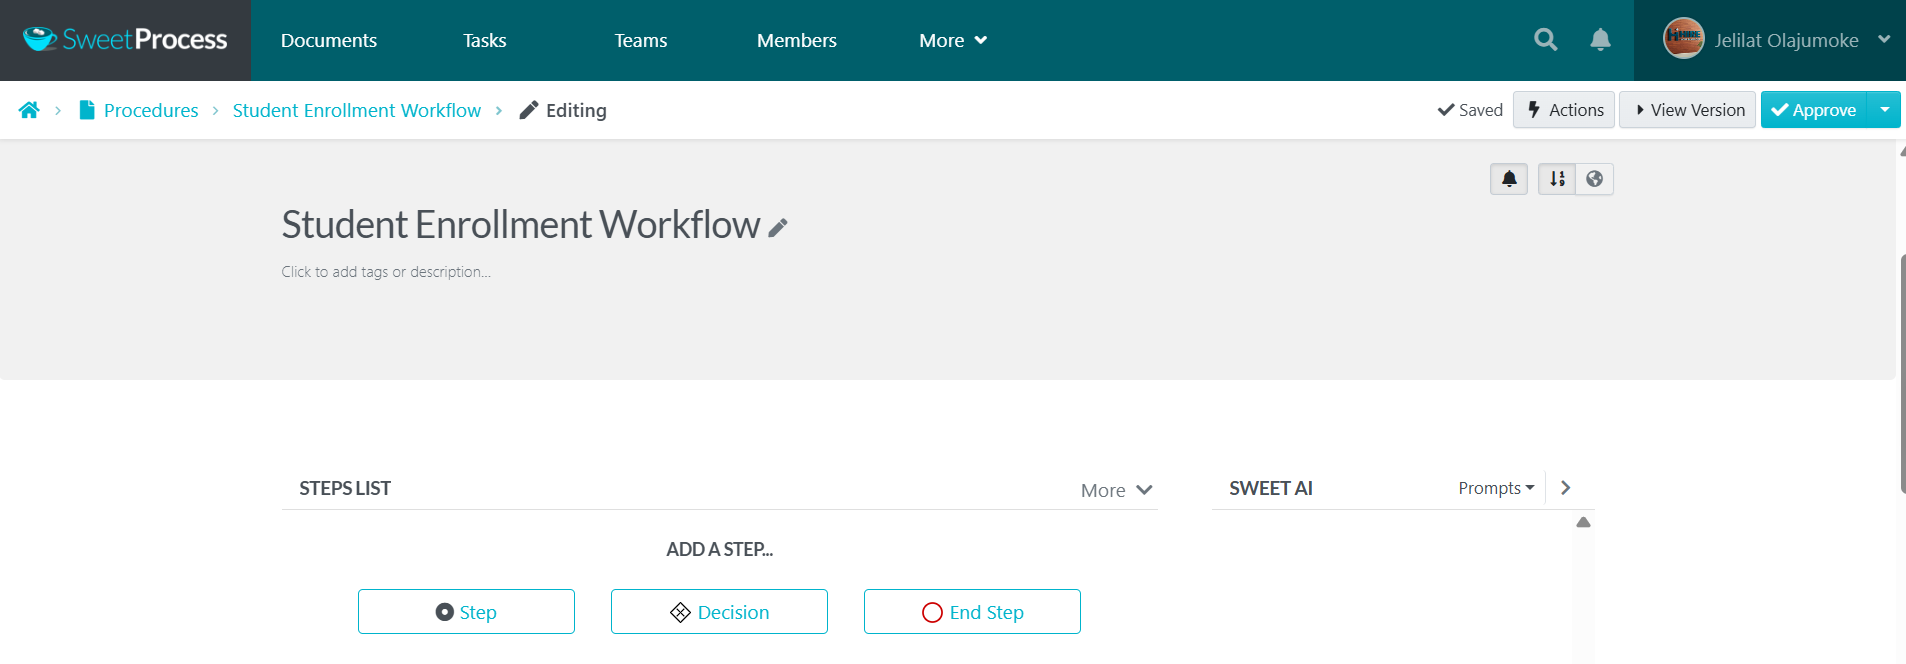
Task: Click the View Version button
Action: click(1688, 110)
